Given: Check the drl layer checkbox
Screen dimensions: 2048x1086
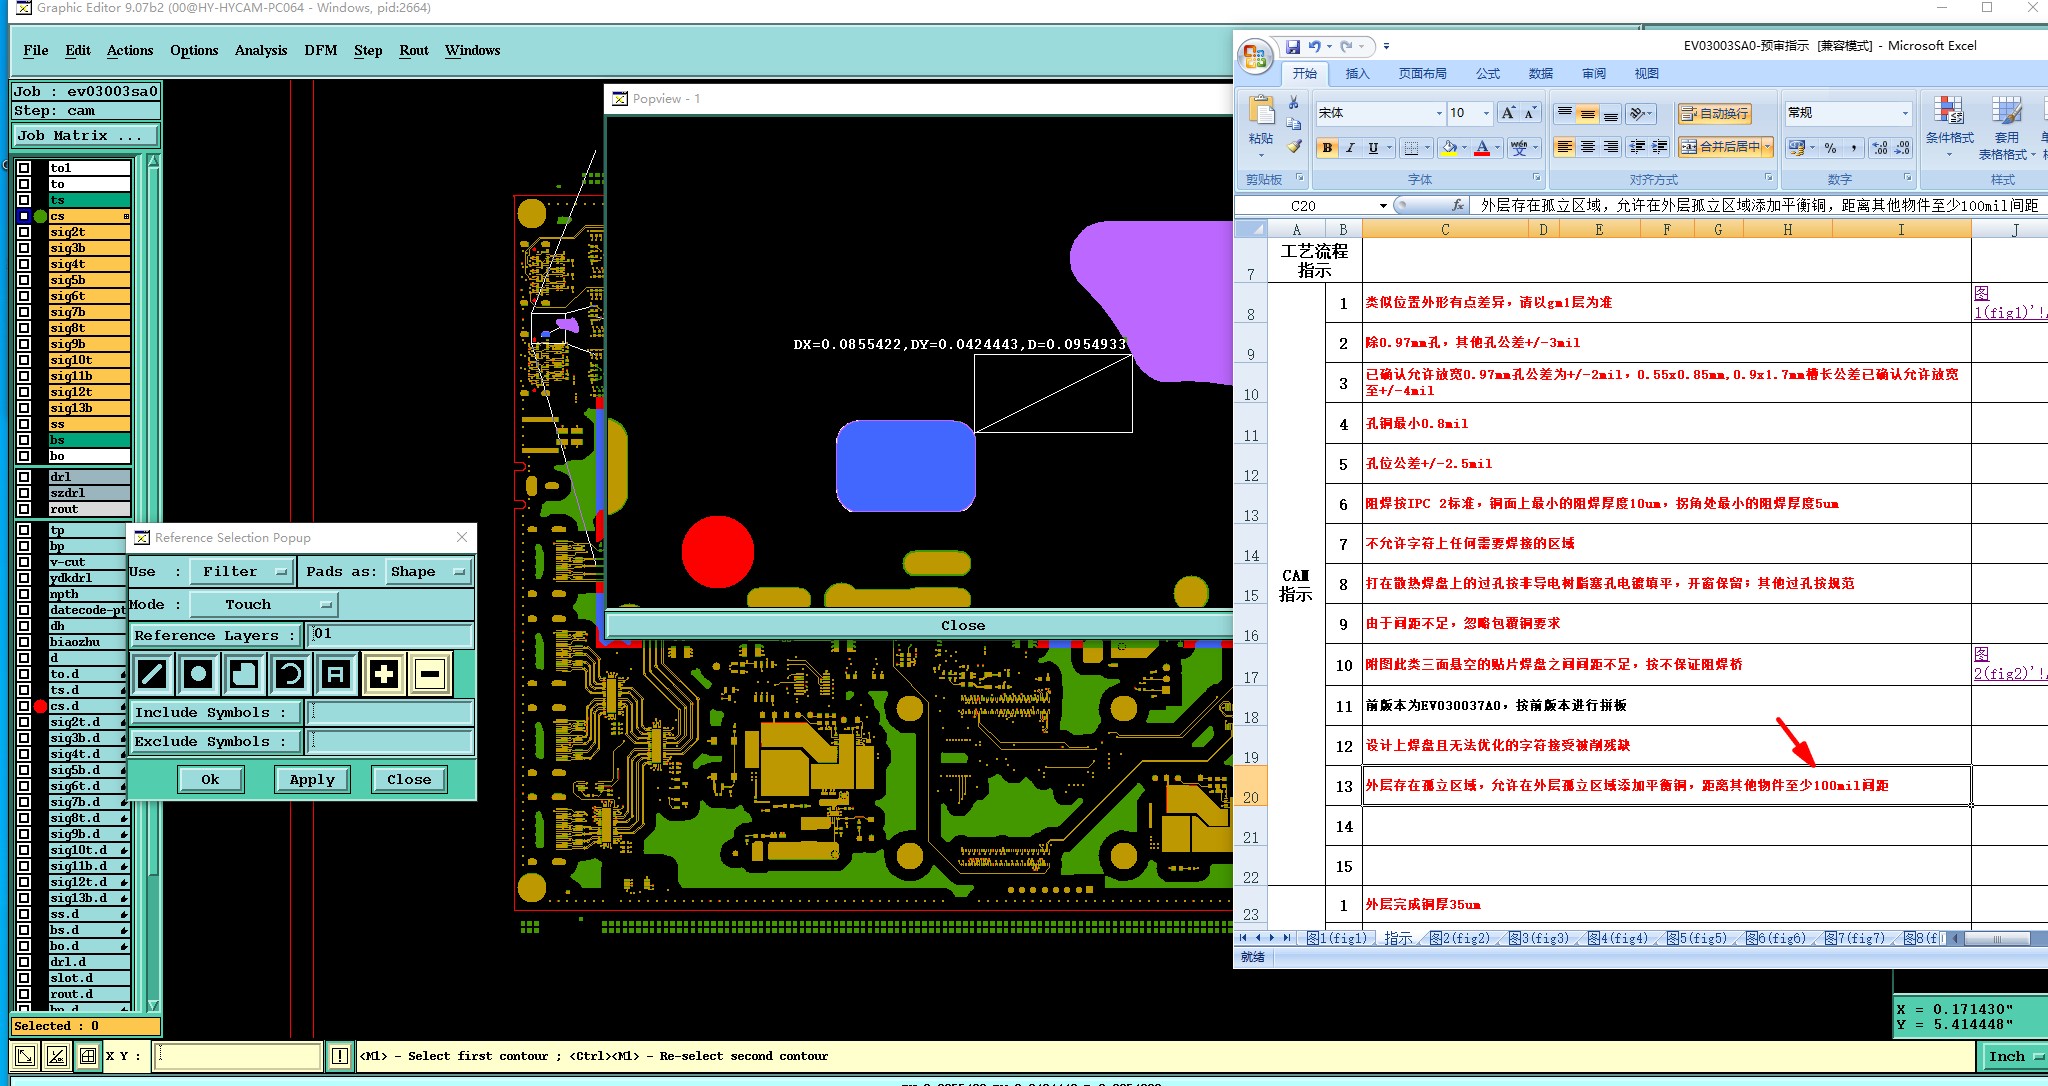Looking at the screenshot, I should [x=24, y=477].
